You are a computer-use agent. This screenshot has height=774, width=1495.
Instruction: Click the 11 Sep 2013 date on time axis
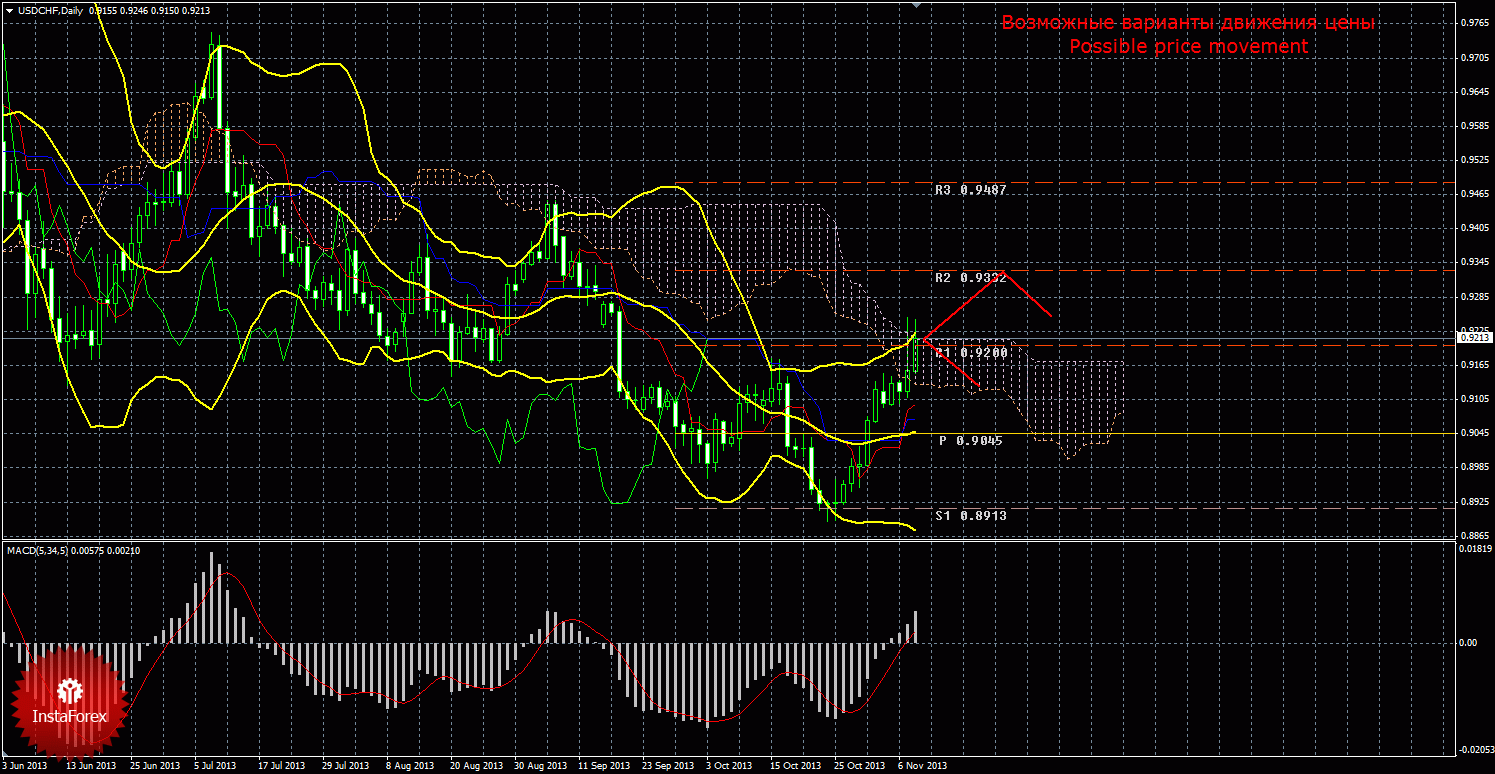(605, 766)
